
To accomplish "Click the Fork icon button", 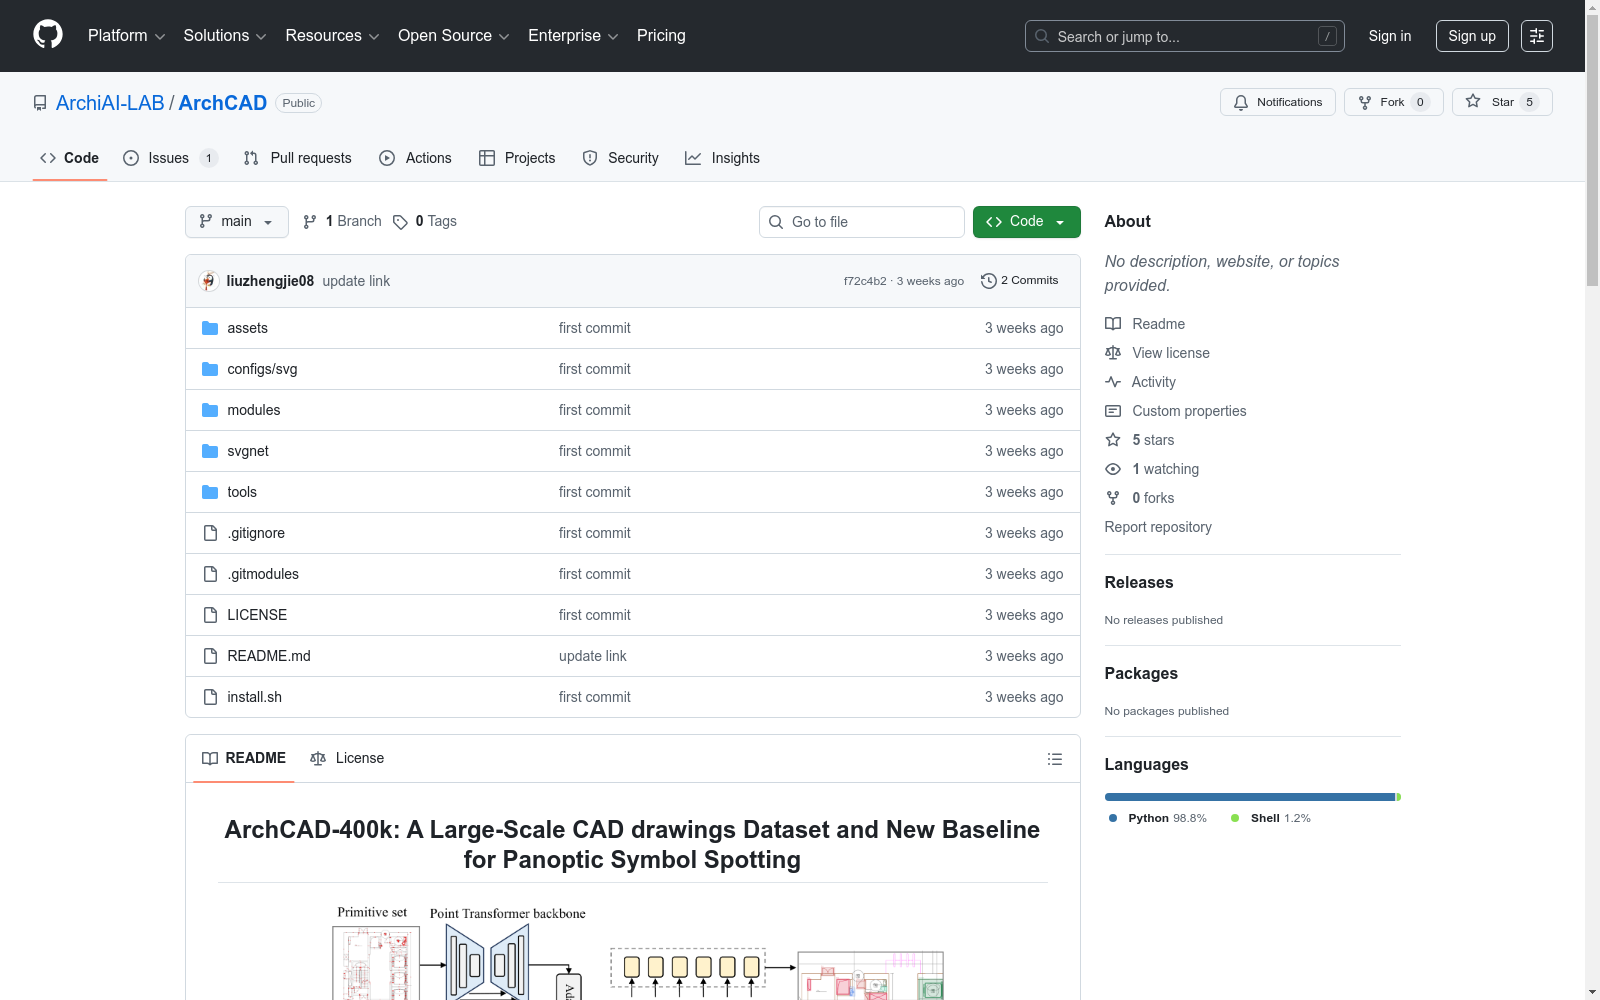I will point(1365,102).
